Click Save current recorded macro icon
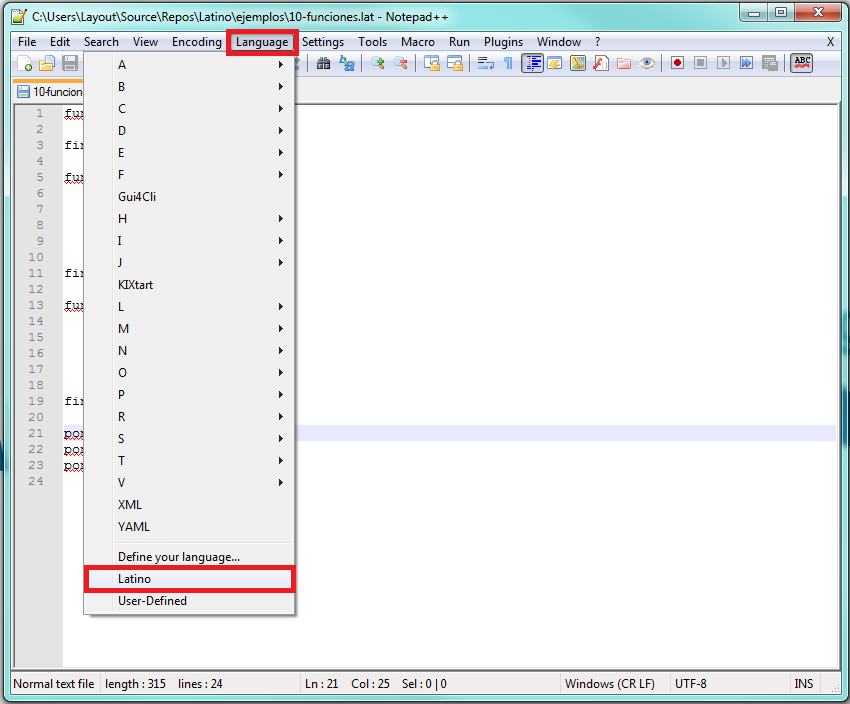The width and height of the screenshot is (850, 704). (x=770, y=63)
